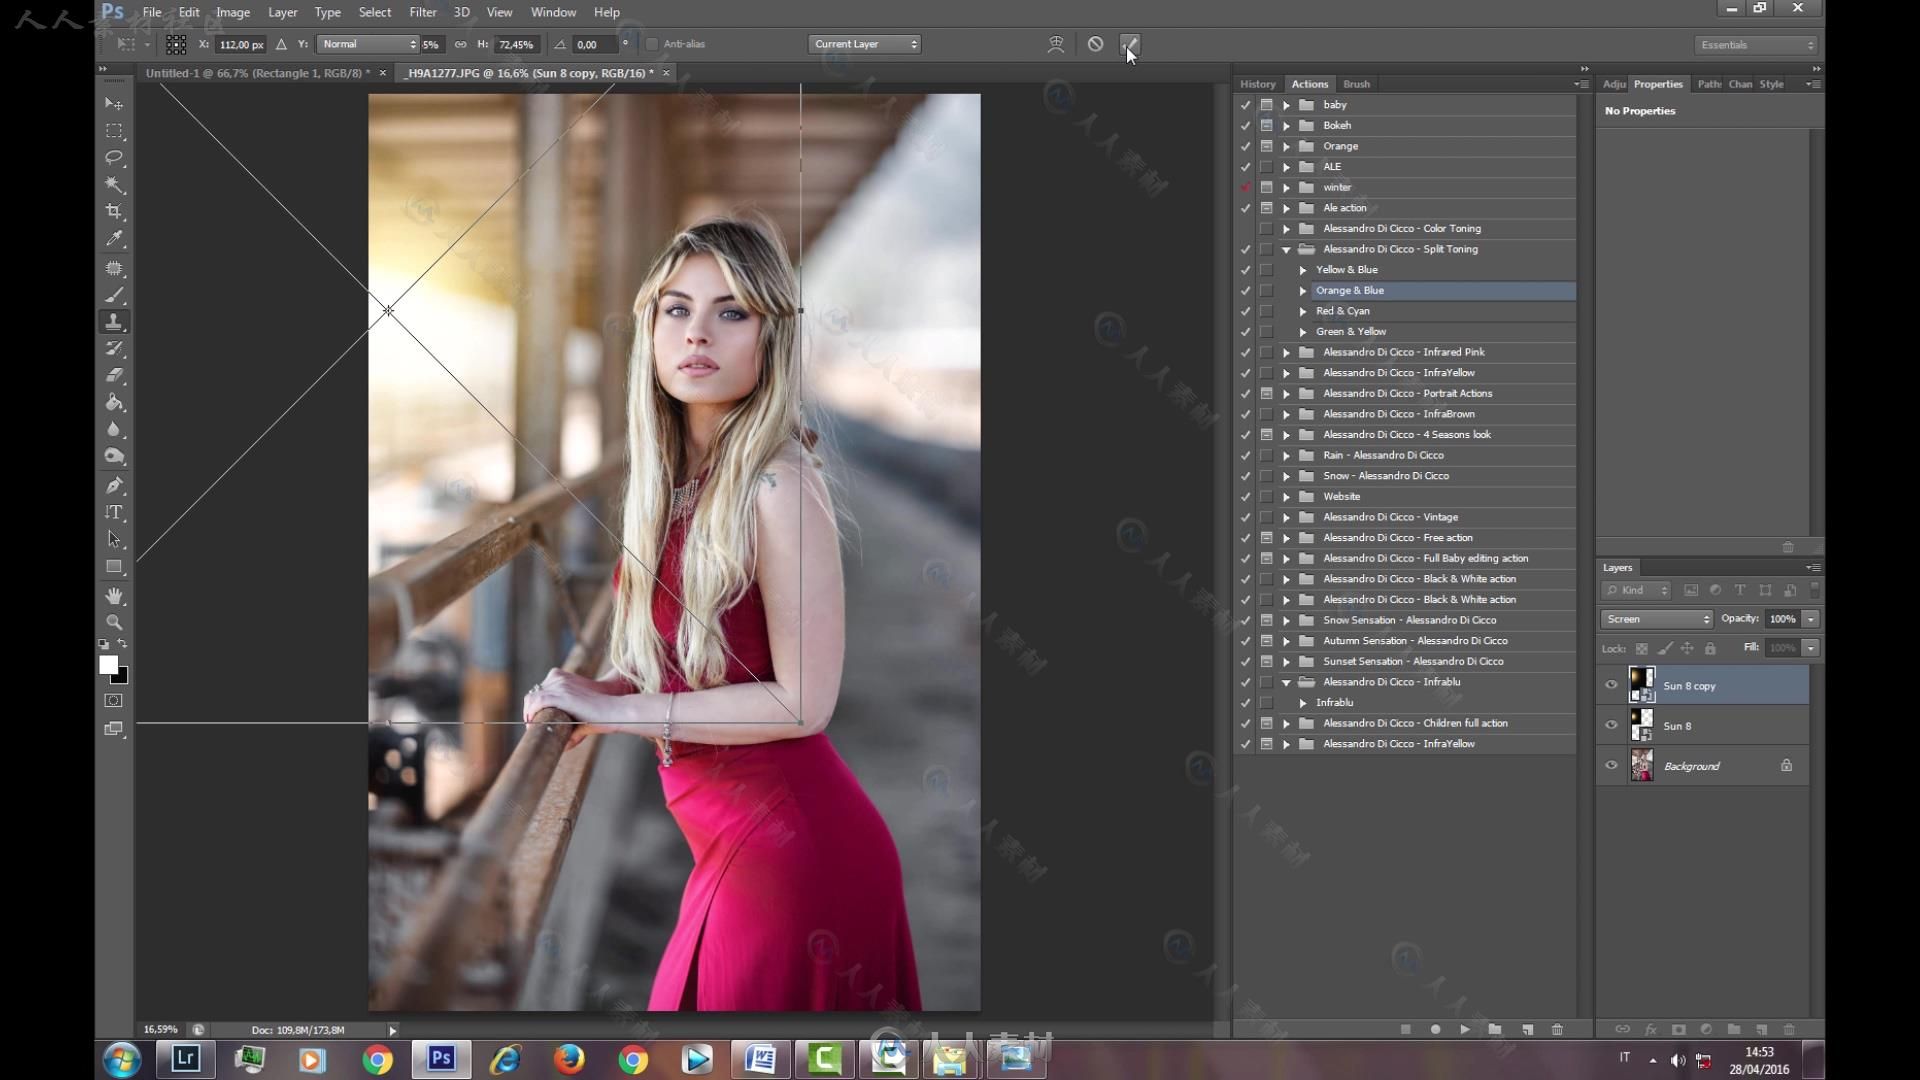Toggle visibility of Sun 8 copy layer

click(1611, 684)
